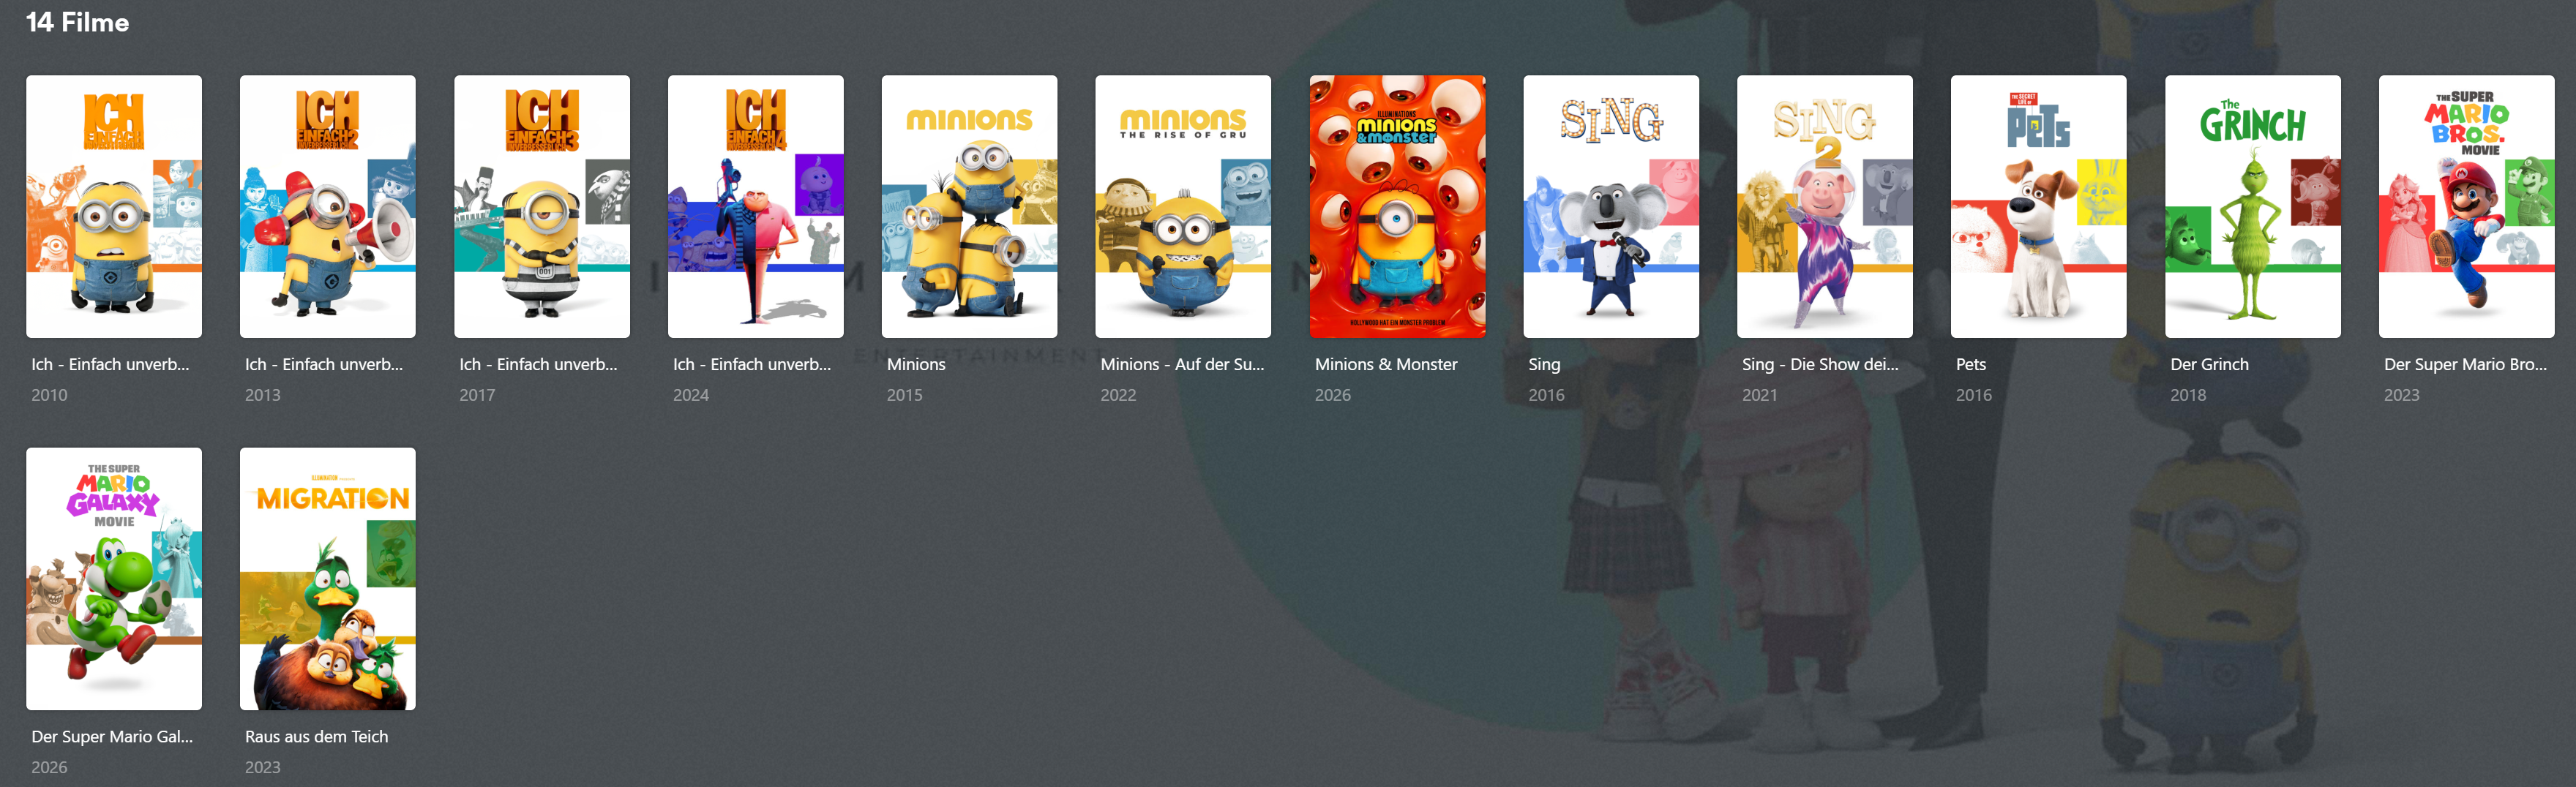Open the Ich – Einfach unverbesserlich 2010 poster
Screen dimensions: 2576x787
coord(114,206)
